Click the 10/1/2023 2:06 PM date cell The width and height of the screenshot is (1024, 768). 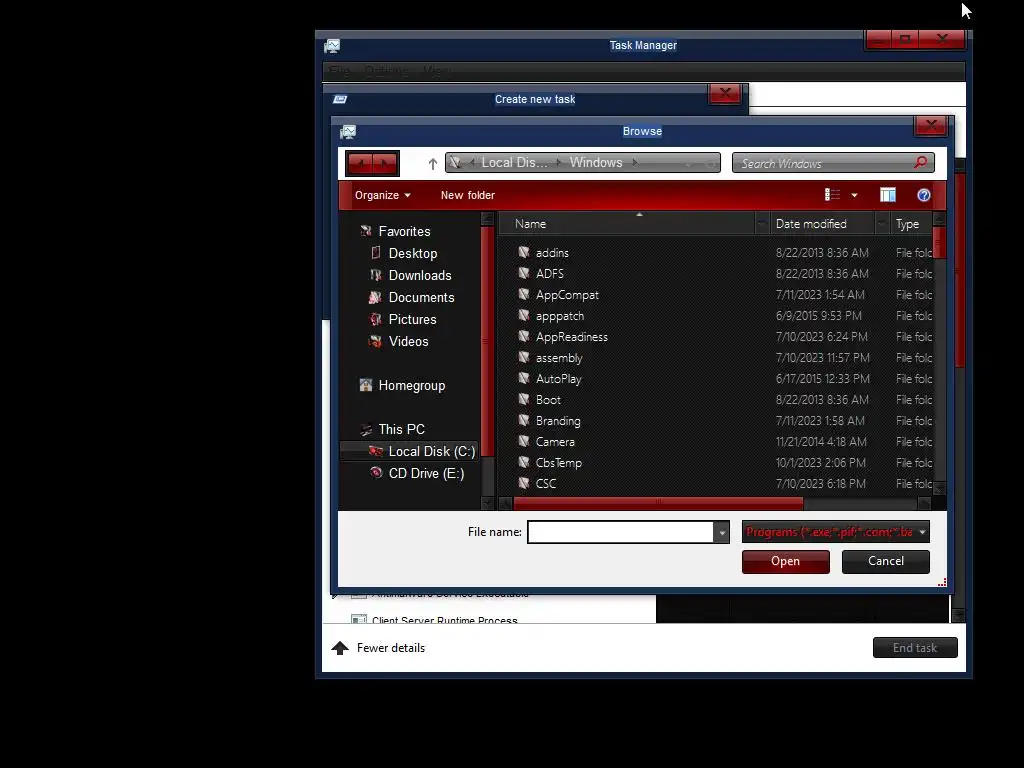820,462
